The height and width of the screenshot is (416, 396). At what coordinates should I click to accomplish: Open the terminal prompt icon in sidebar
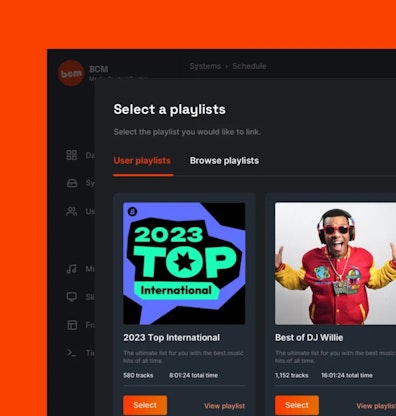click(72, 353)
